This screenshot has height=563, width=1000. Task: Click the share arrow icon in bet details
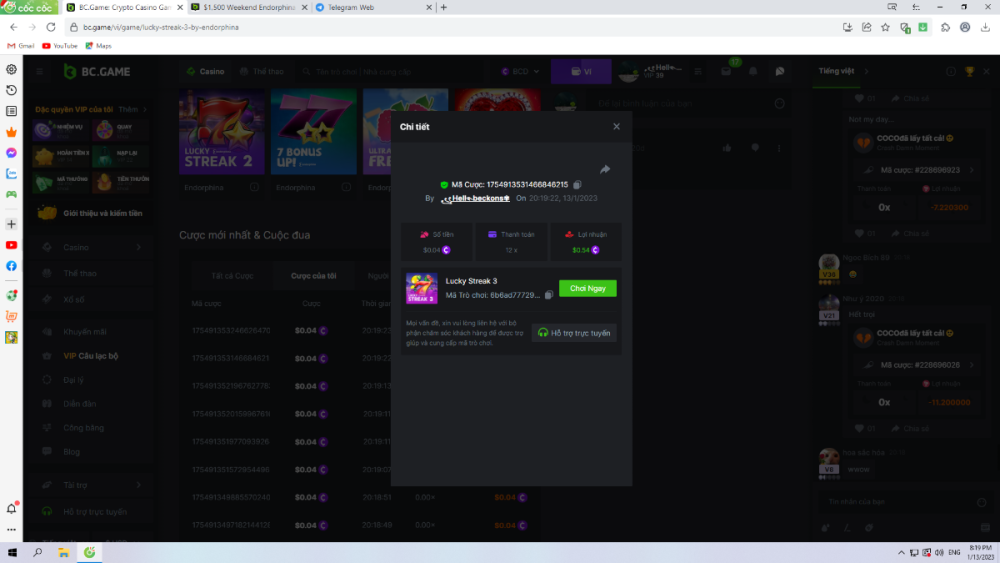pos(605,170)
